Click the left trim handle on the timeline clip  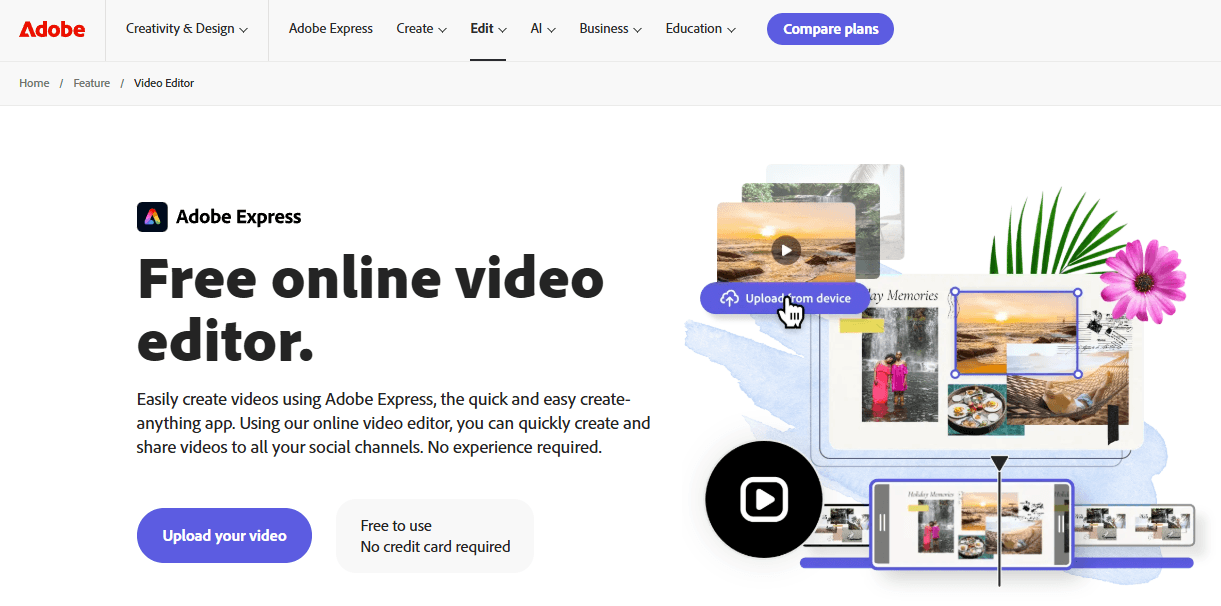pos(882,524)
